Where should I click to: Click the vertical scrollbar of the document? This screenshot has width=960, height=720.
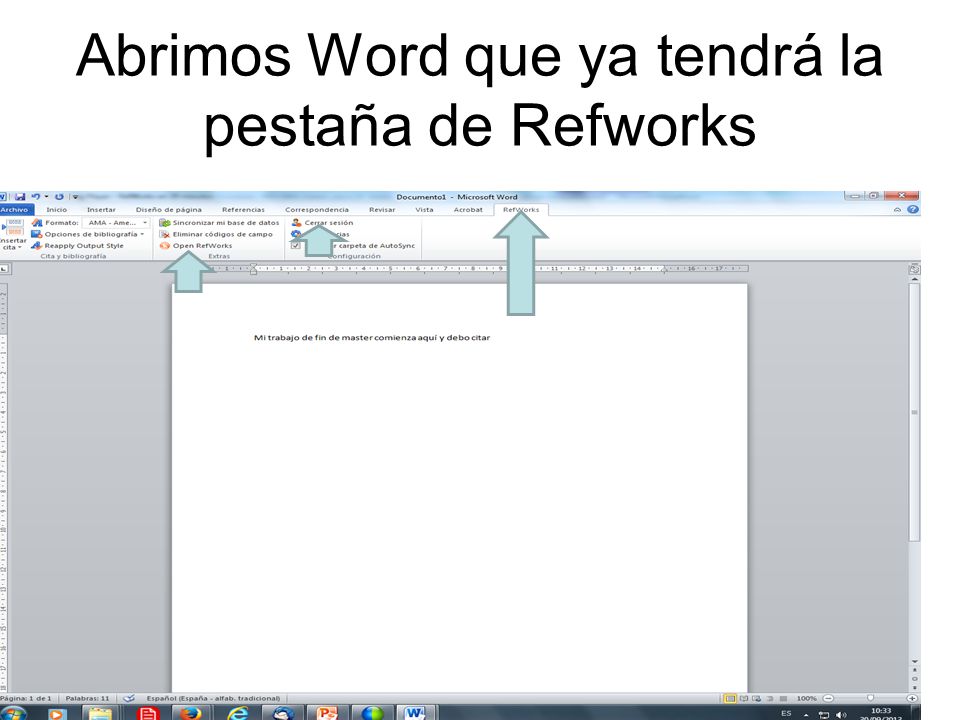(915, 411)
